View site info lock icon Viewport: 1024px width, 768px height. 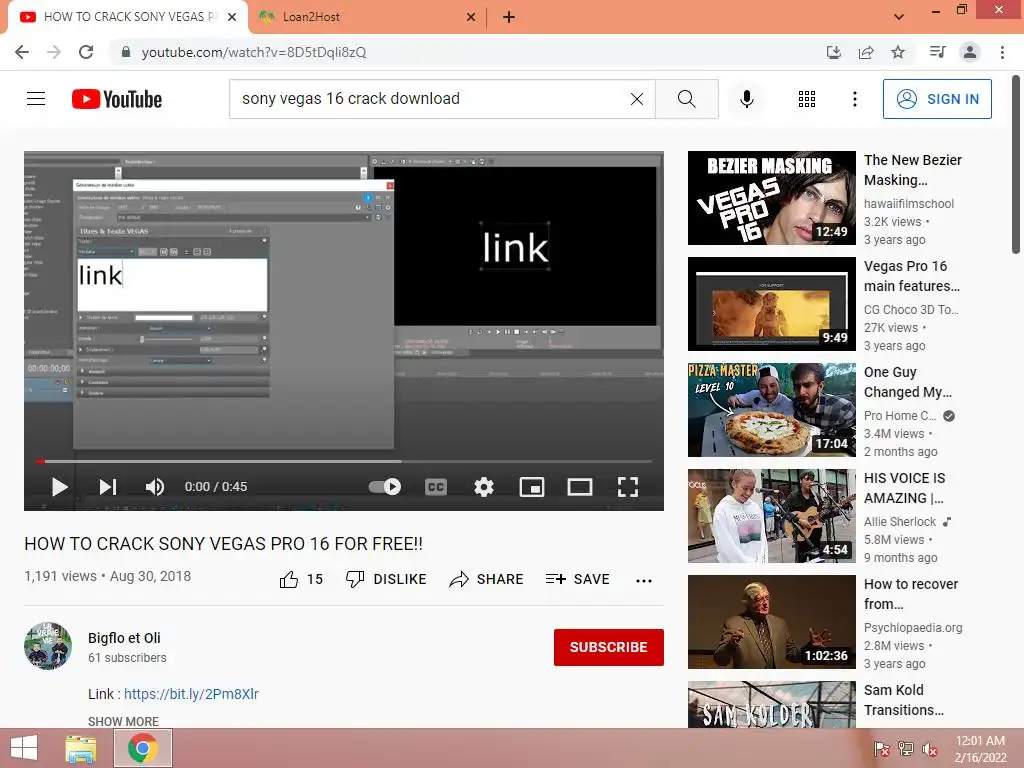pos(126,52)
